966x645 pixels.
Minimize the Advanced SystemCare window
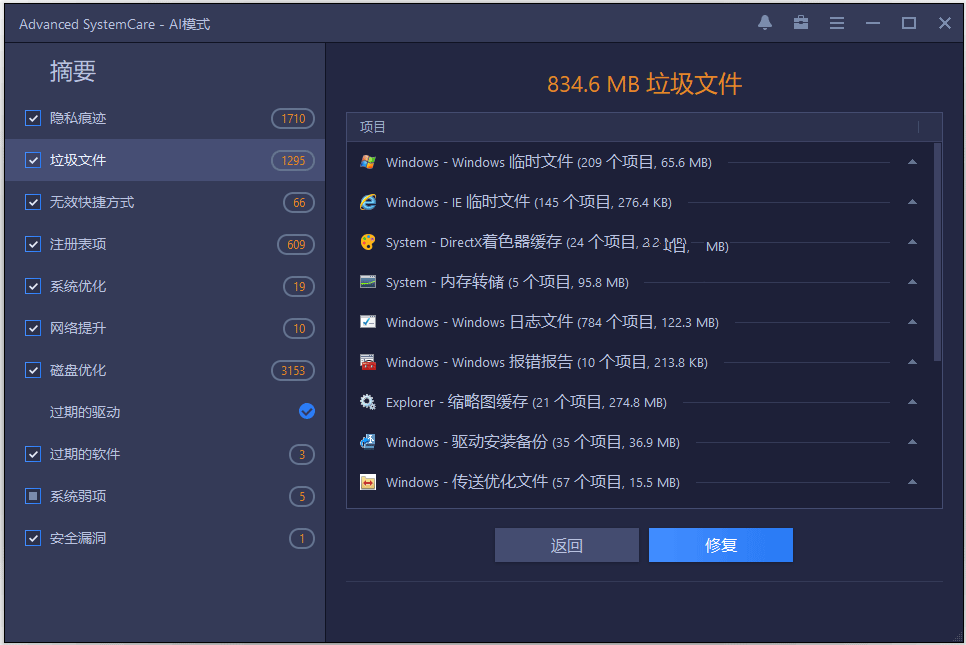tap(872, 23)
